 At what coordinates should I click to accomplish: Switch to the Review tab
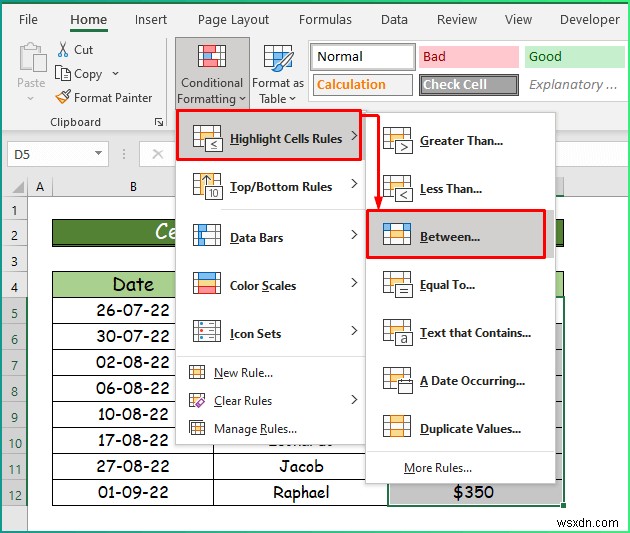457,19
